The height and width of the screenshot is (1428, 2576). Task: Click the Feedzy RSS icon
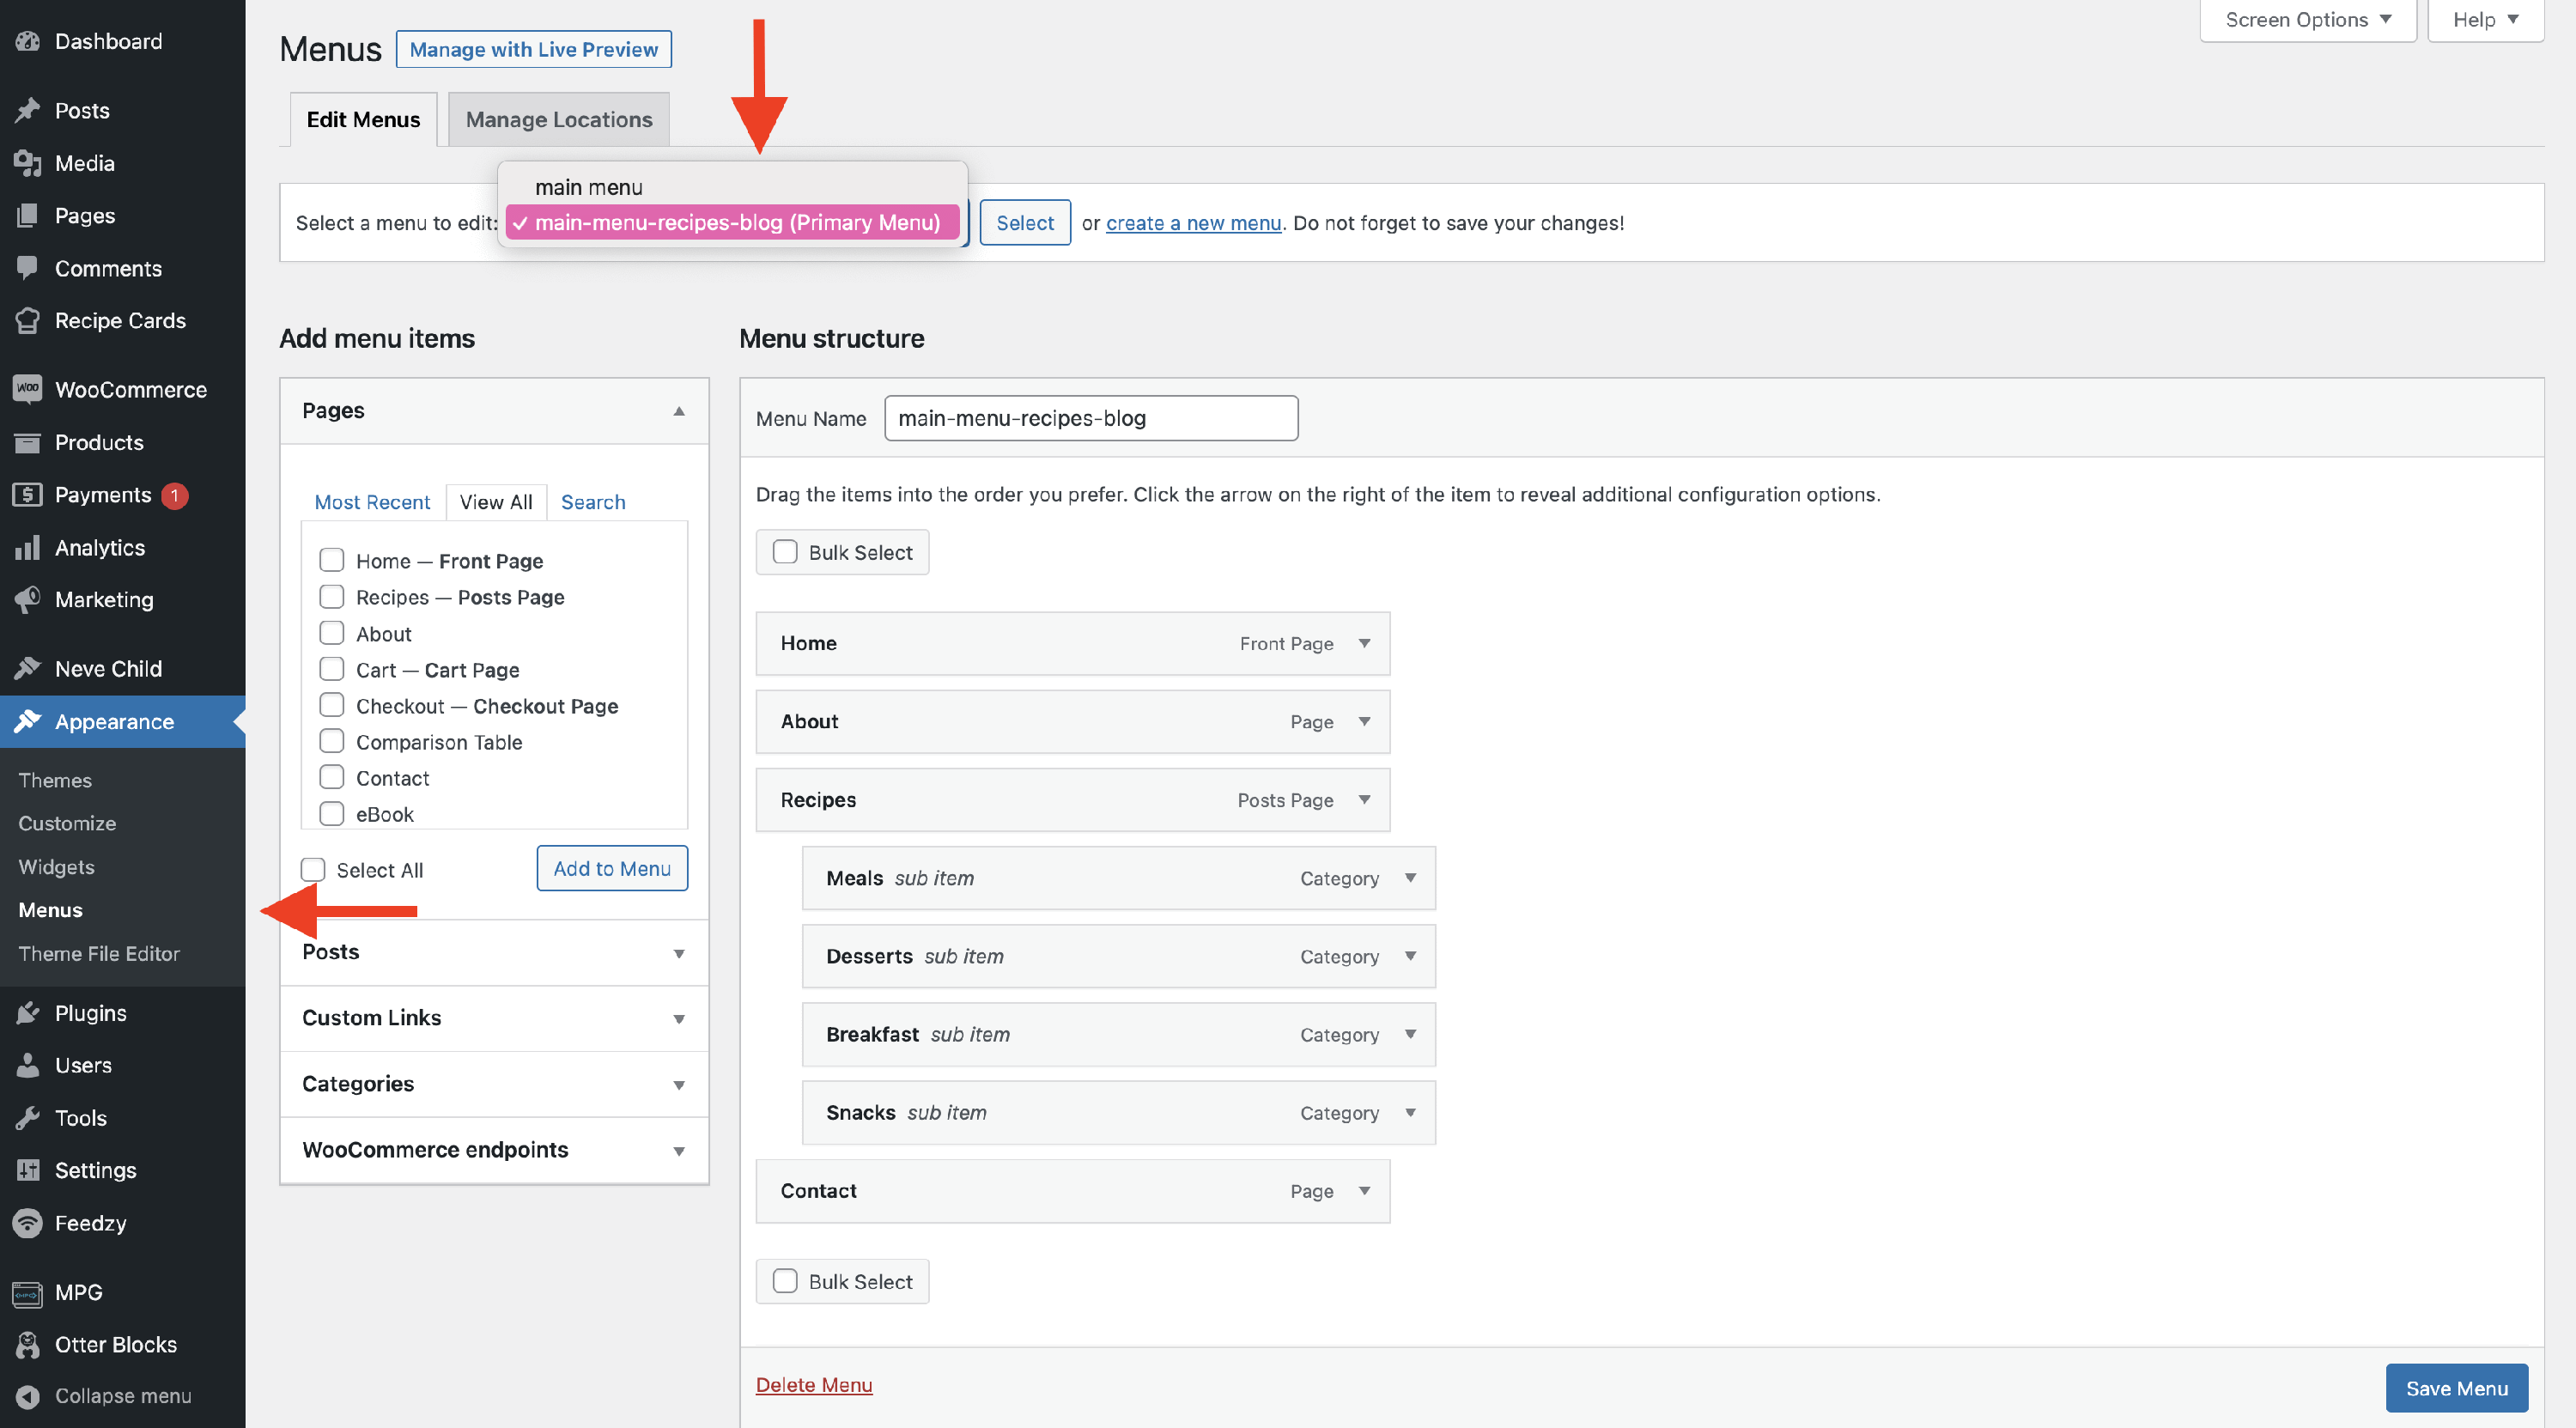(x=28, y=1223)
